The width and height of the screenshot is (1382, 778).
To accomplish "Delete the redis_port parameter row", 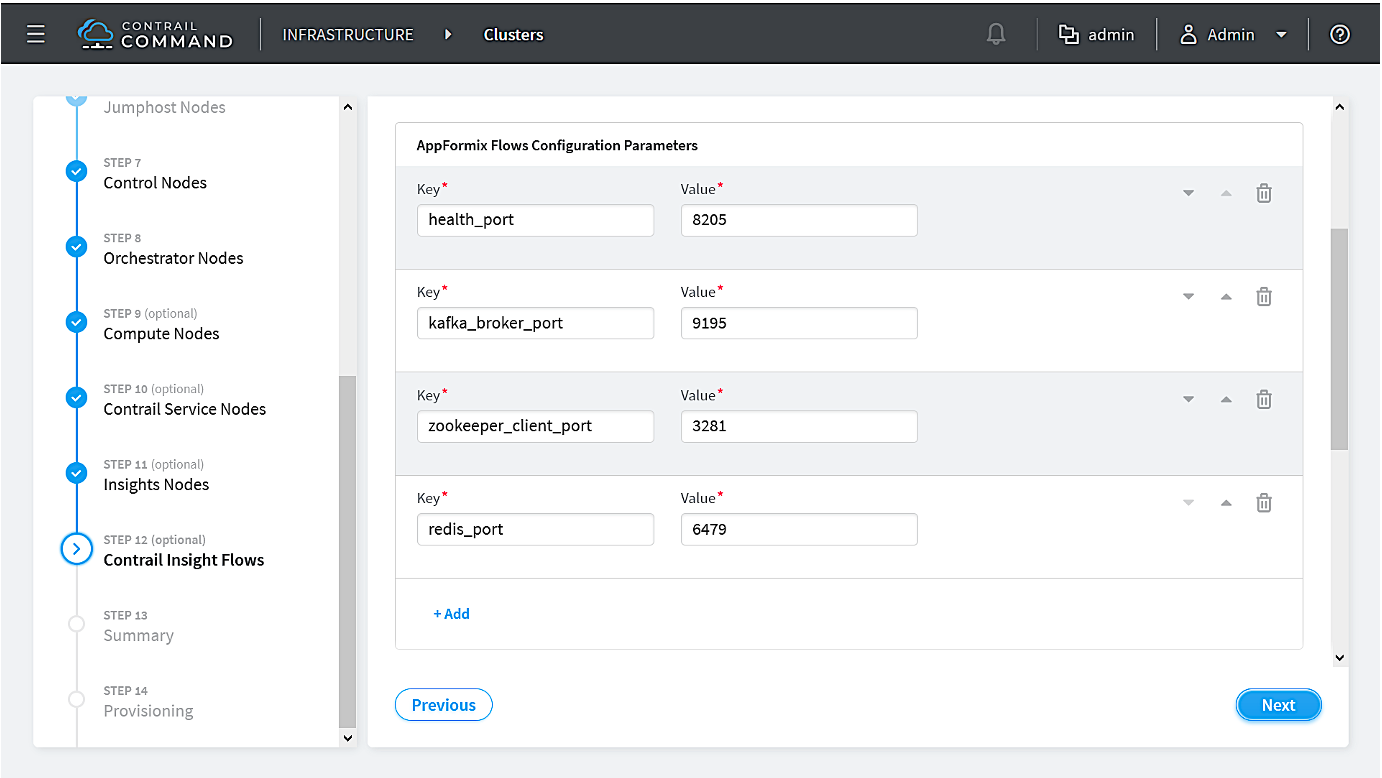I will point(1264,502).
